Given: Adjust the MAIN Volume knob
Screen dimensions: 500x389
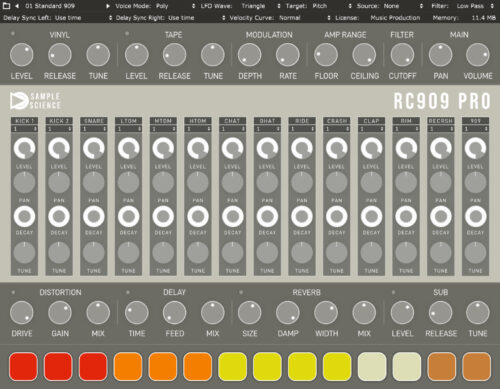Looking at the screenshot, I should click(x=478, y=55).
